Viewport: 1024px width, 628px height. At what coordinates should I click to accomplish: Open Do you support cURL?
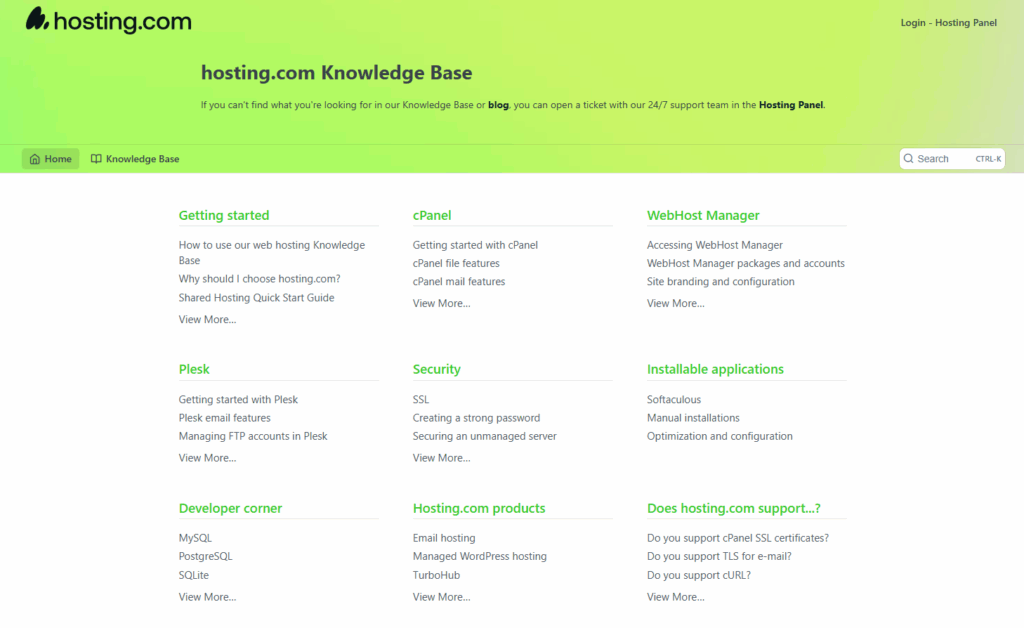point(698,575)
